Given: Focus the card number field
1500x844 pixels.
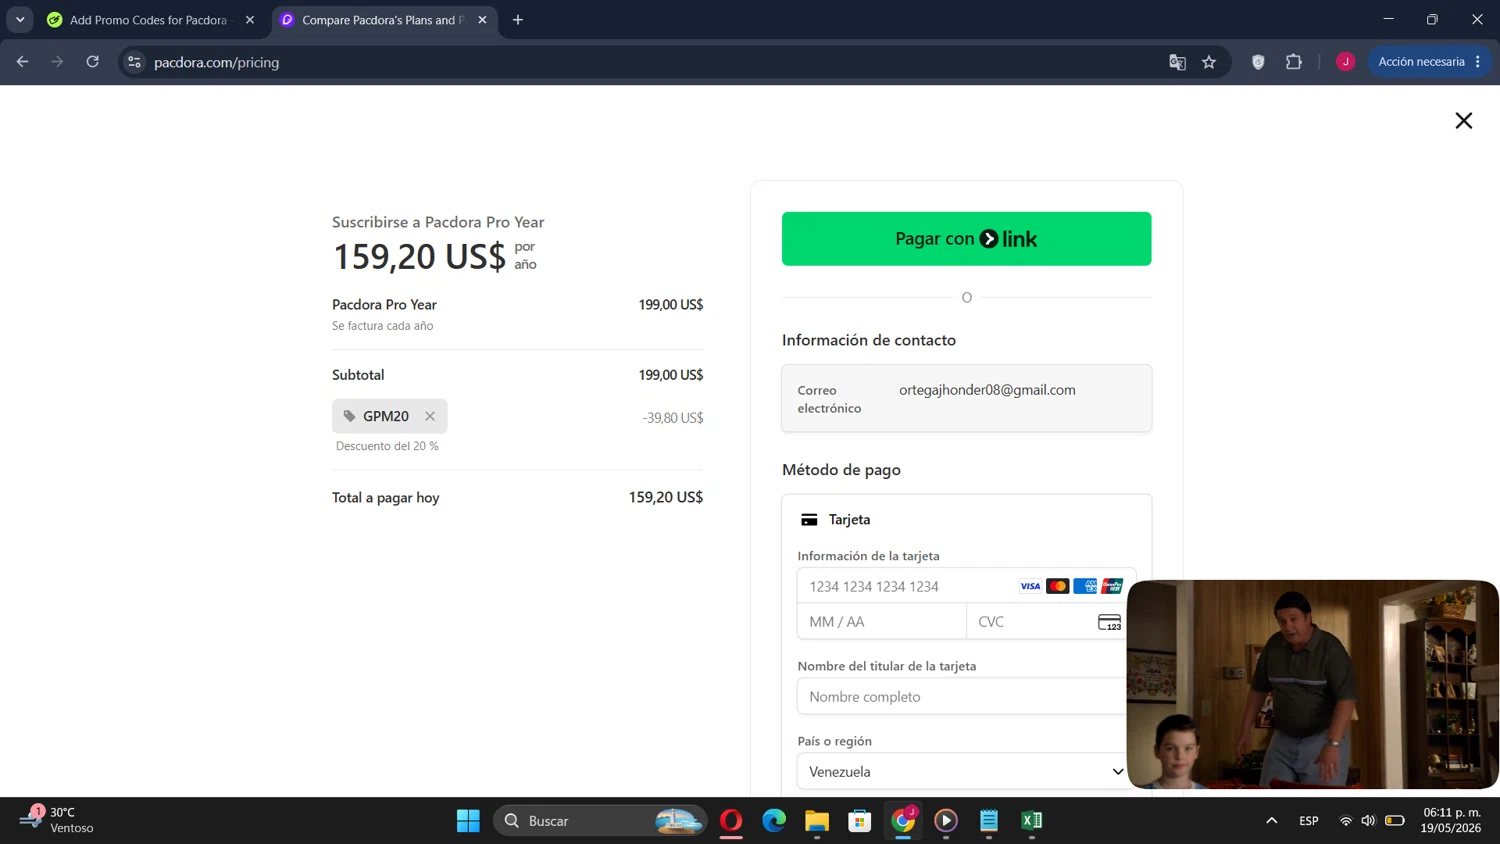Looking at the screenshot, I should click(x=966, y=587).
